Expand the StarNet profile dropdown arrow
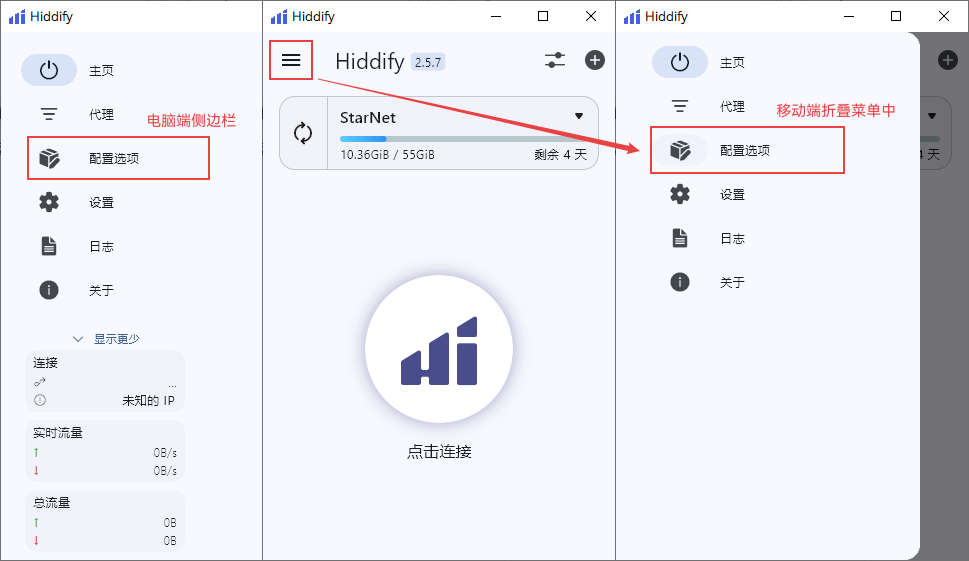 pos(579,116)
